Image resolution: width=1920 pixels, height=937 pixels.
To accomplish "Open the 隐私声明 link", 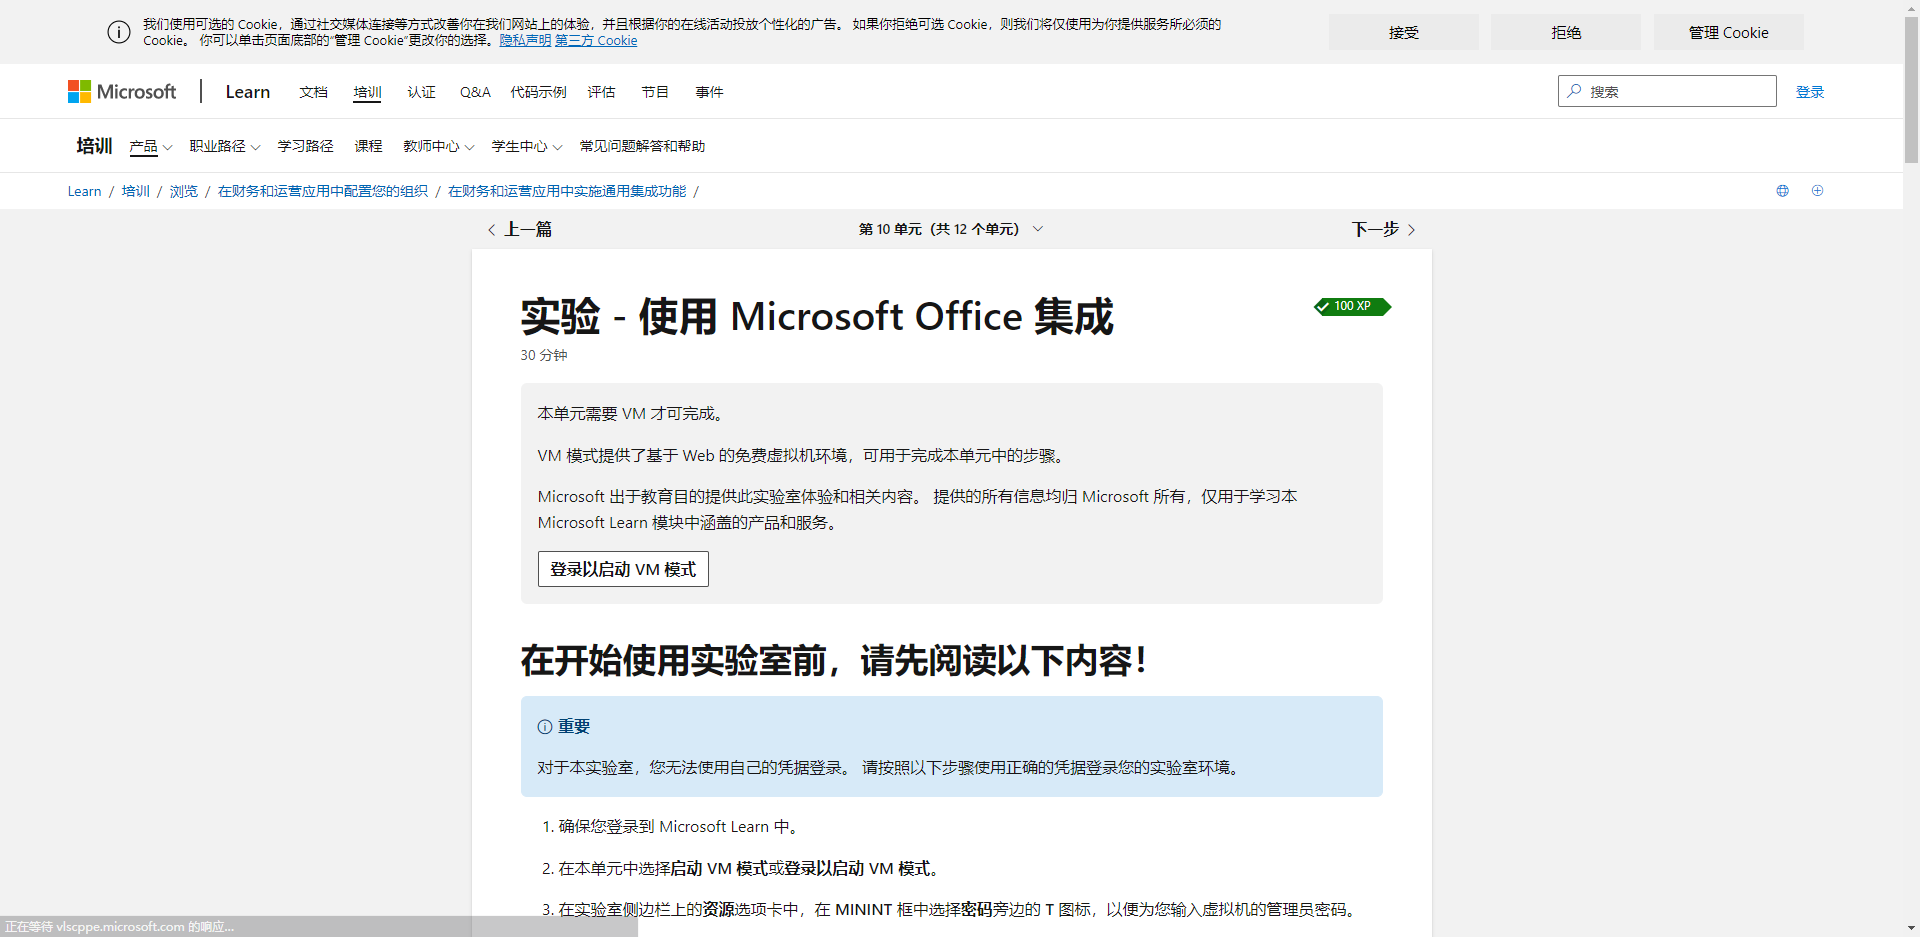I will click(525, 41).
